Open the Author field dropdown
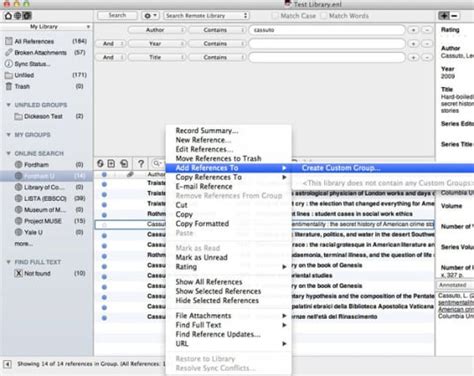 pyautogui.click(x=157, y=30)
